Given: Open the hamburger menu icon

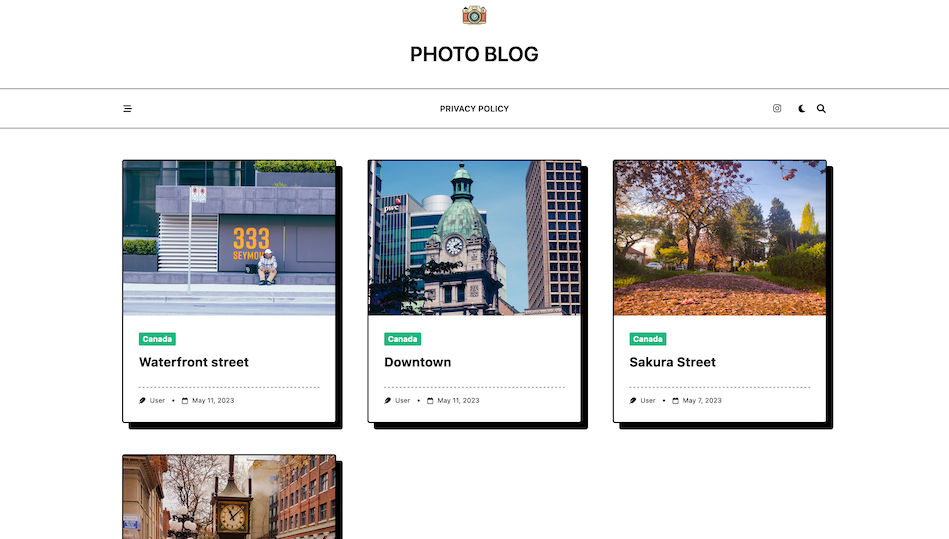Looking at the screenshot, I should (127, 109).
